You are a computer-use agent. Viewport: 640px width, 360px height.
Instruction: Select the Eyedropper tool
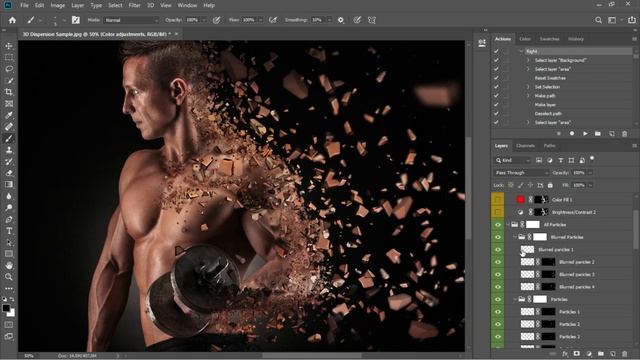(x=9, y=115)
